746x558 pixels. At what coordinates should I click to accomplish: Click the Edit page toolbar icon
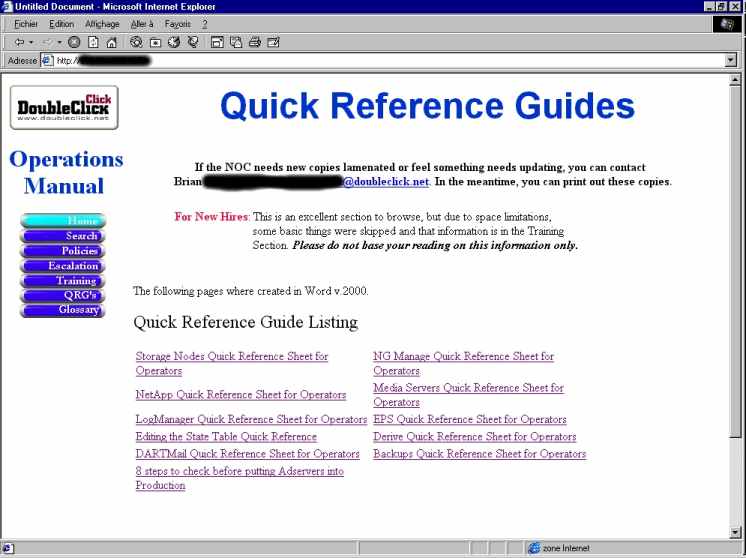pyautogui.click(x=274, y=42)
